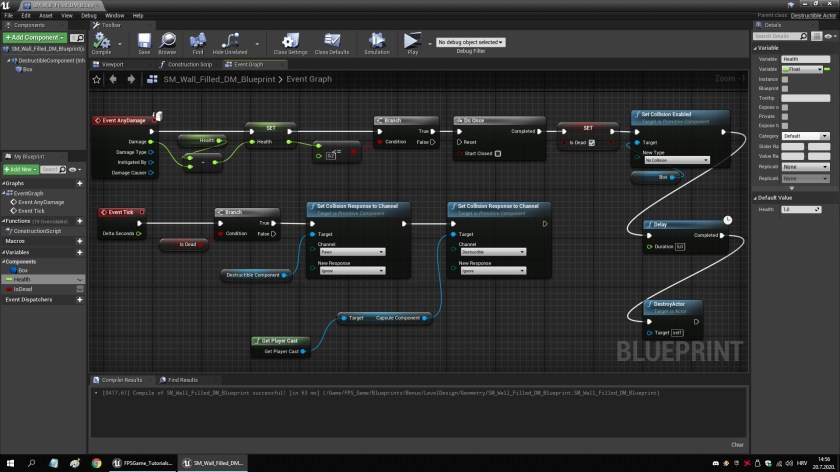Open the Variable Type Float dropdown
The image size is (840, 472).
[x=805, y=69]
